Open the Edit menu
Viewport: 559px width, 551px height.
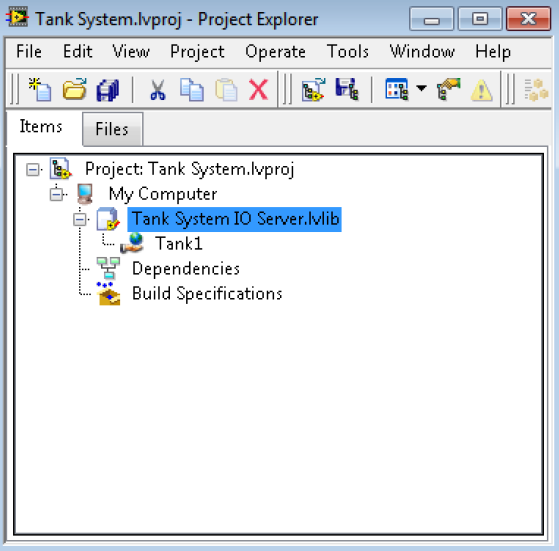[x=78, y=52]
